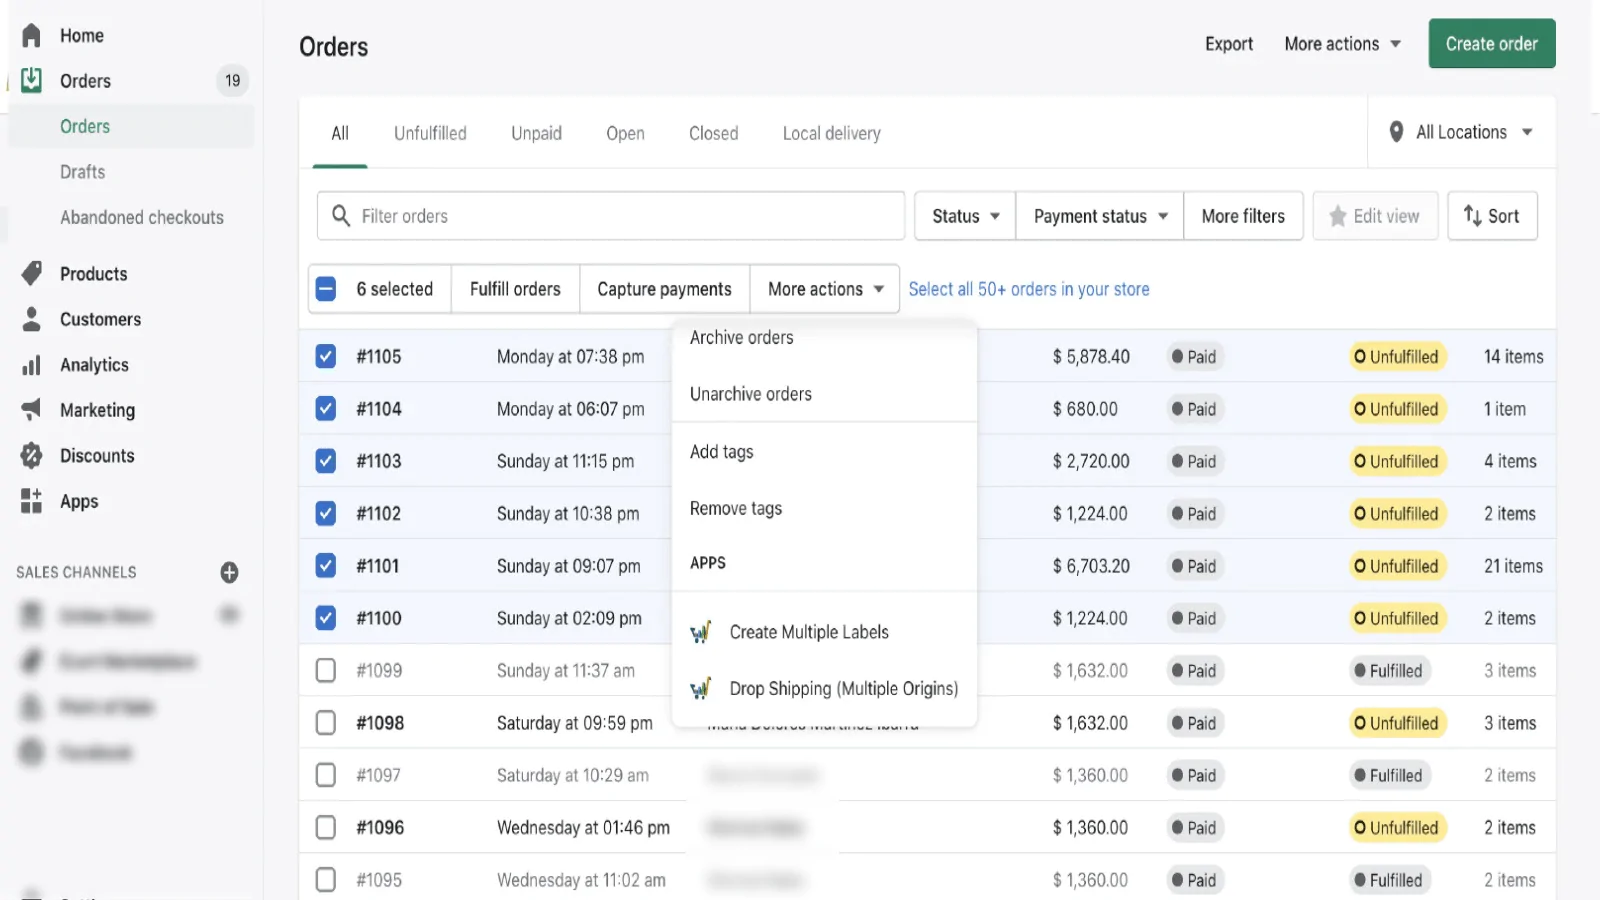Click the orders count badge 19
This screenshot has height=900, width=1600.
(232, 80)
